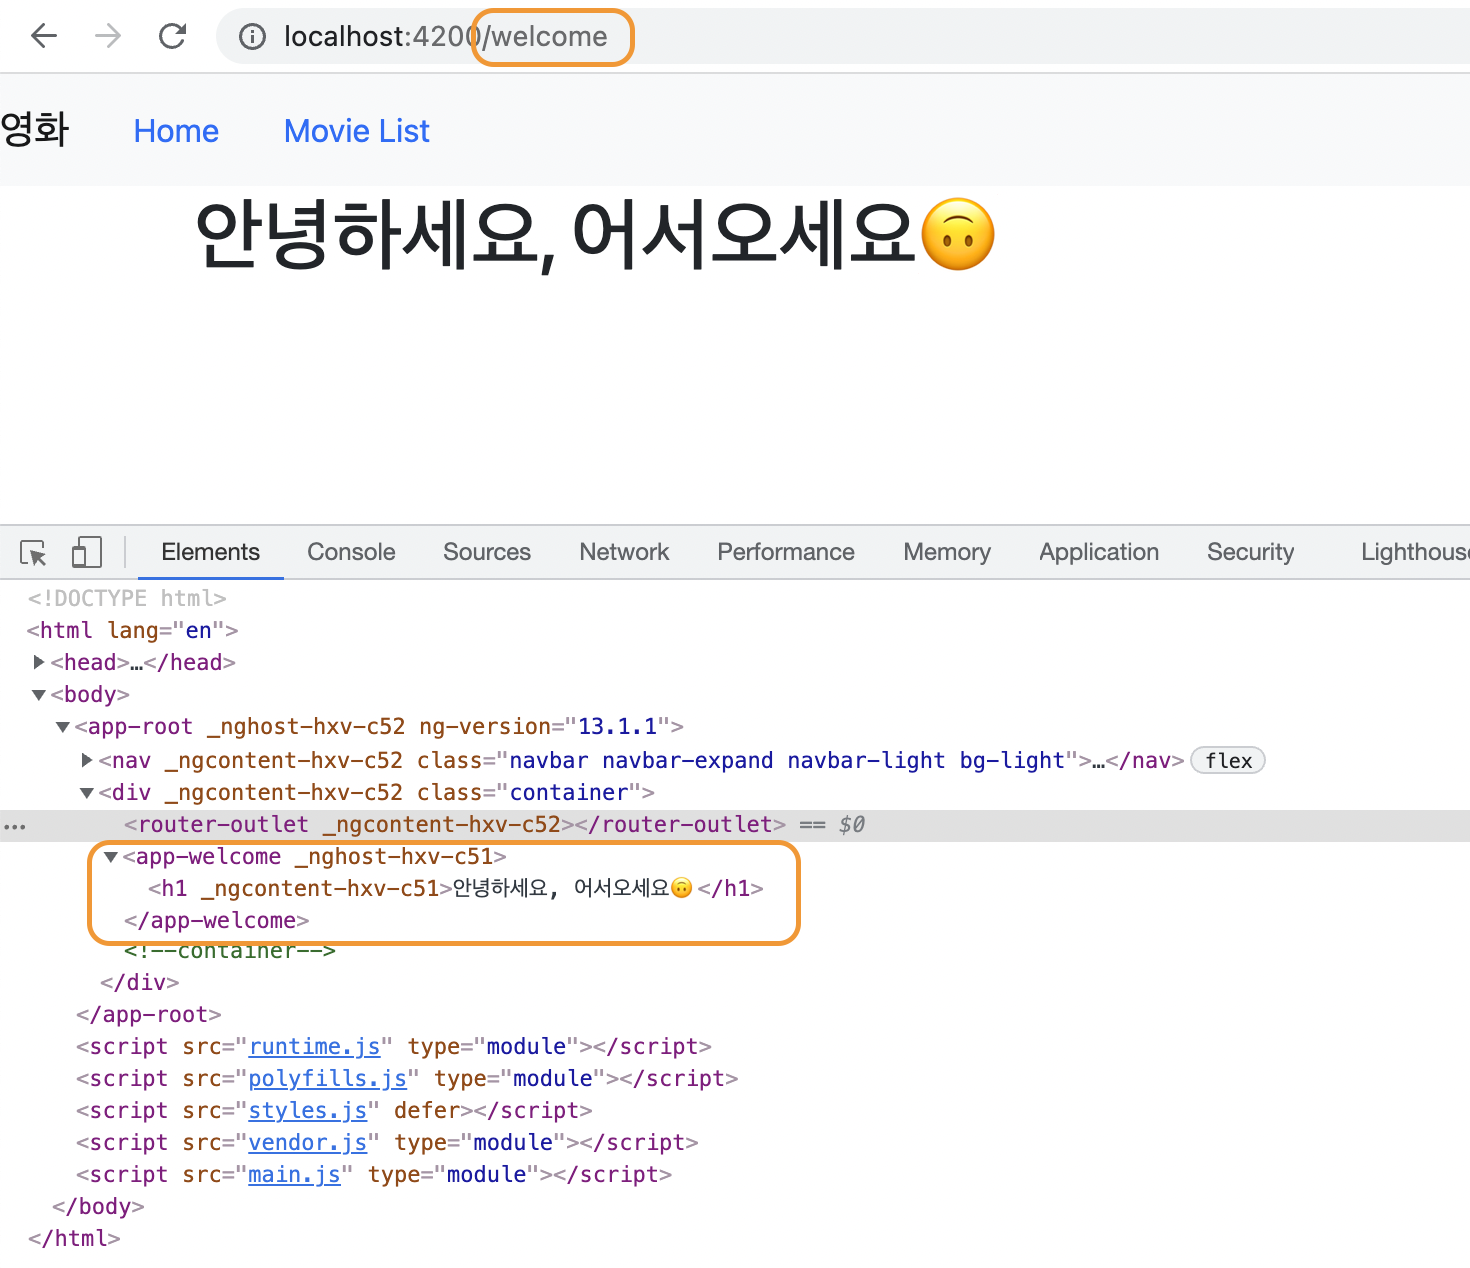Reload the page with the refresh icon
1470x1268 pixels.
172,37
